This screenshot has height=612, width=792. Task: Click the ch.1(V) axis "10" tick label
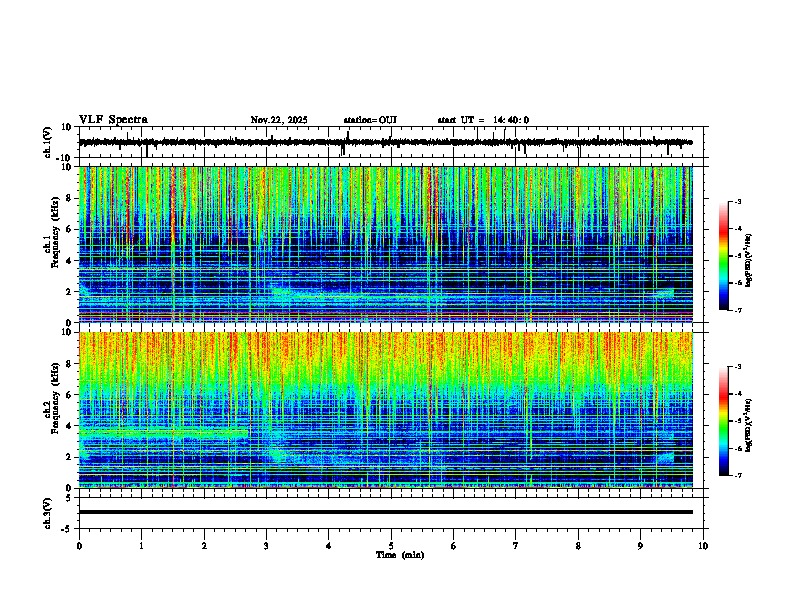66,127
